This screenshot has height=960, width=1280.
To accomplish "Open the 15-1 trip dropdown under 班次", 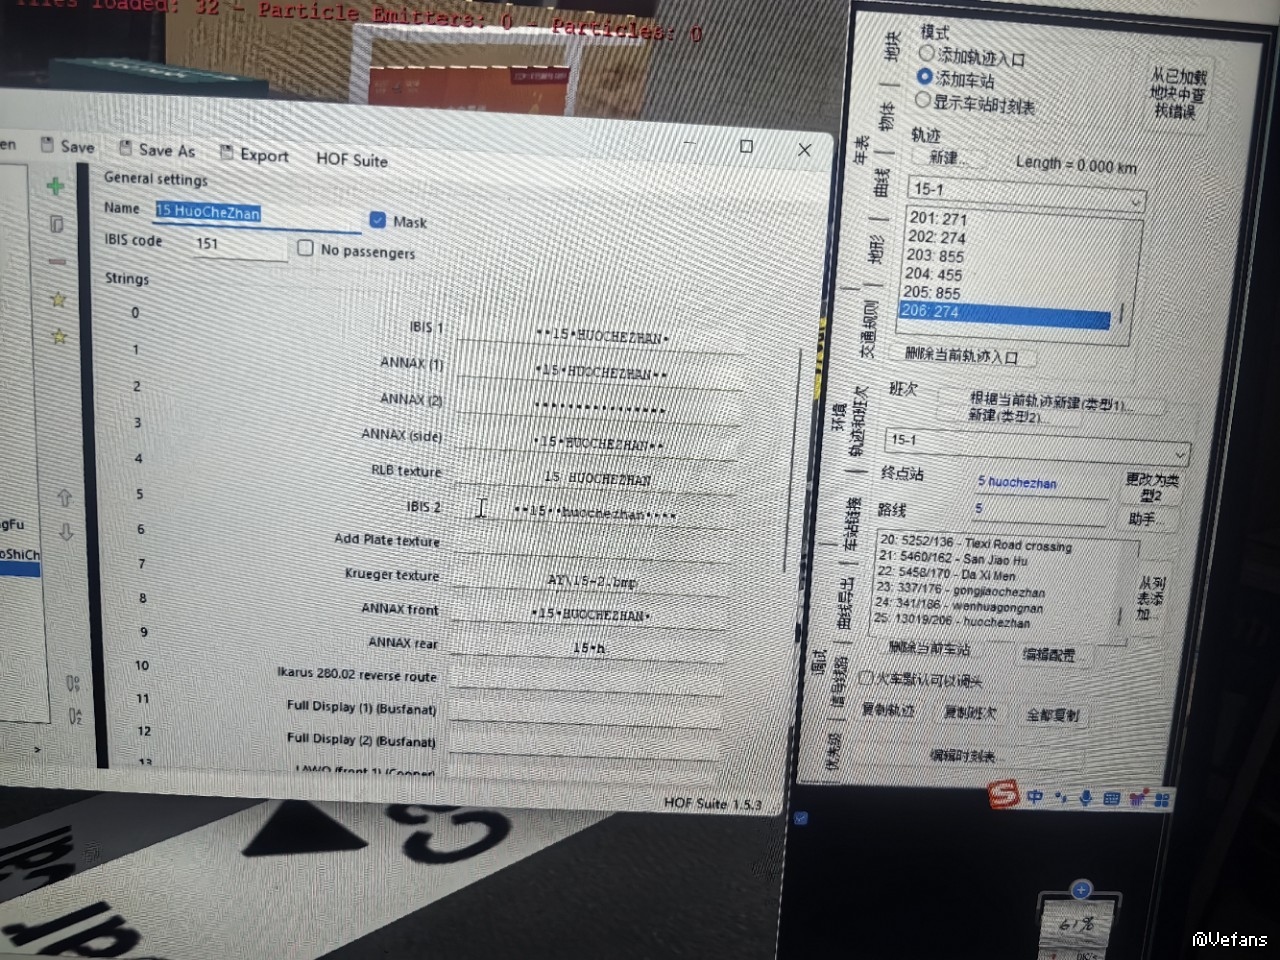I will 1037,445.
